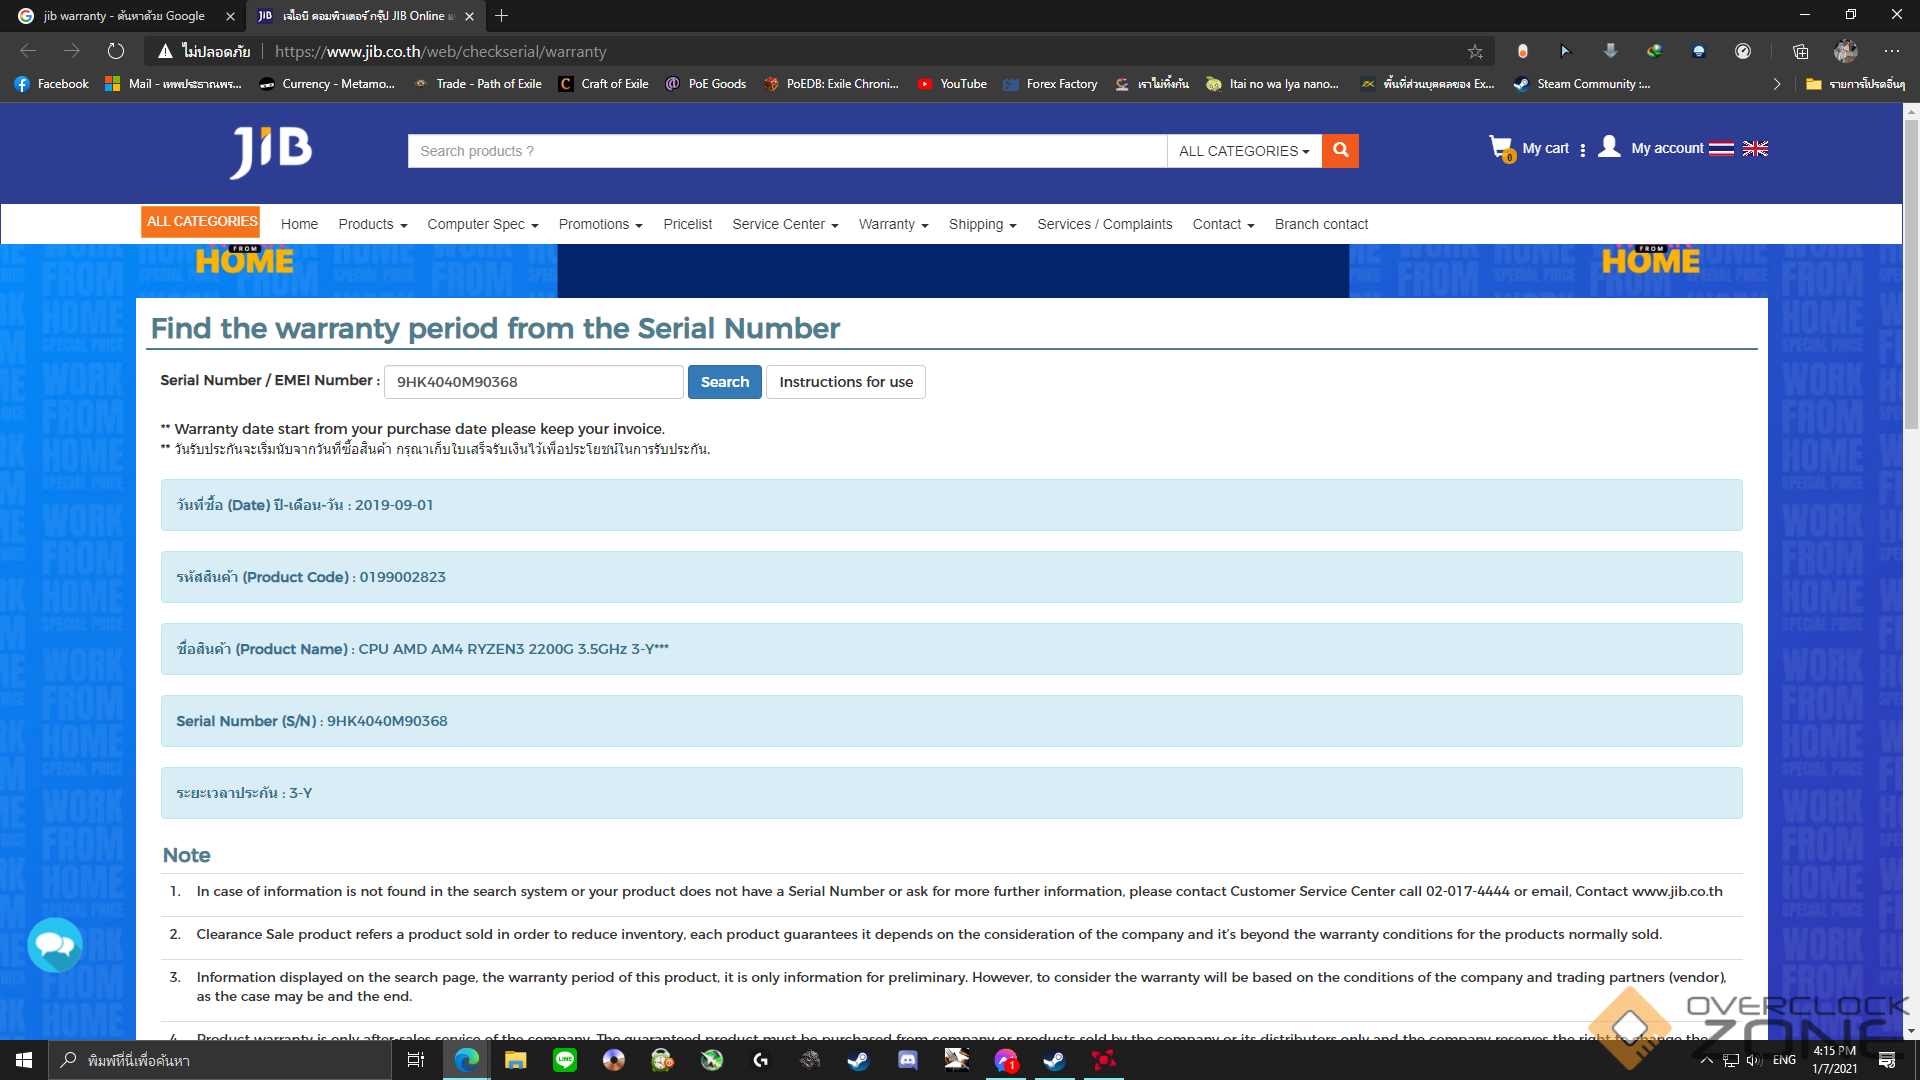
Task: Click the orange search magnifier icon
Action: coord(1340,151)
